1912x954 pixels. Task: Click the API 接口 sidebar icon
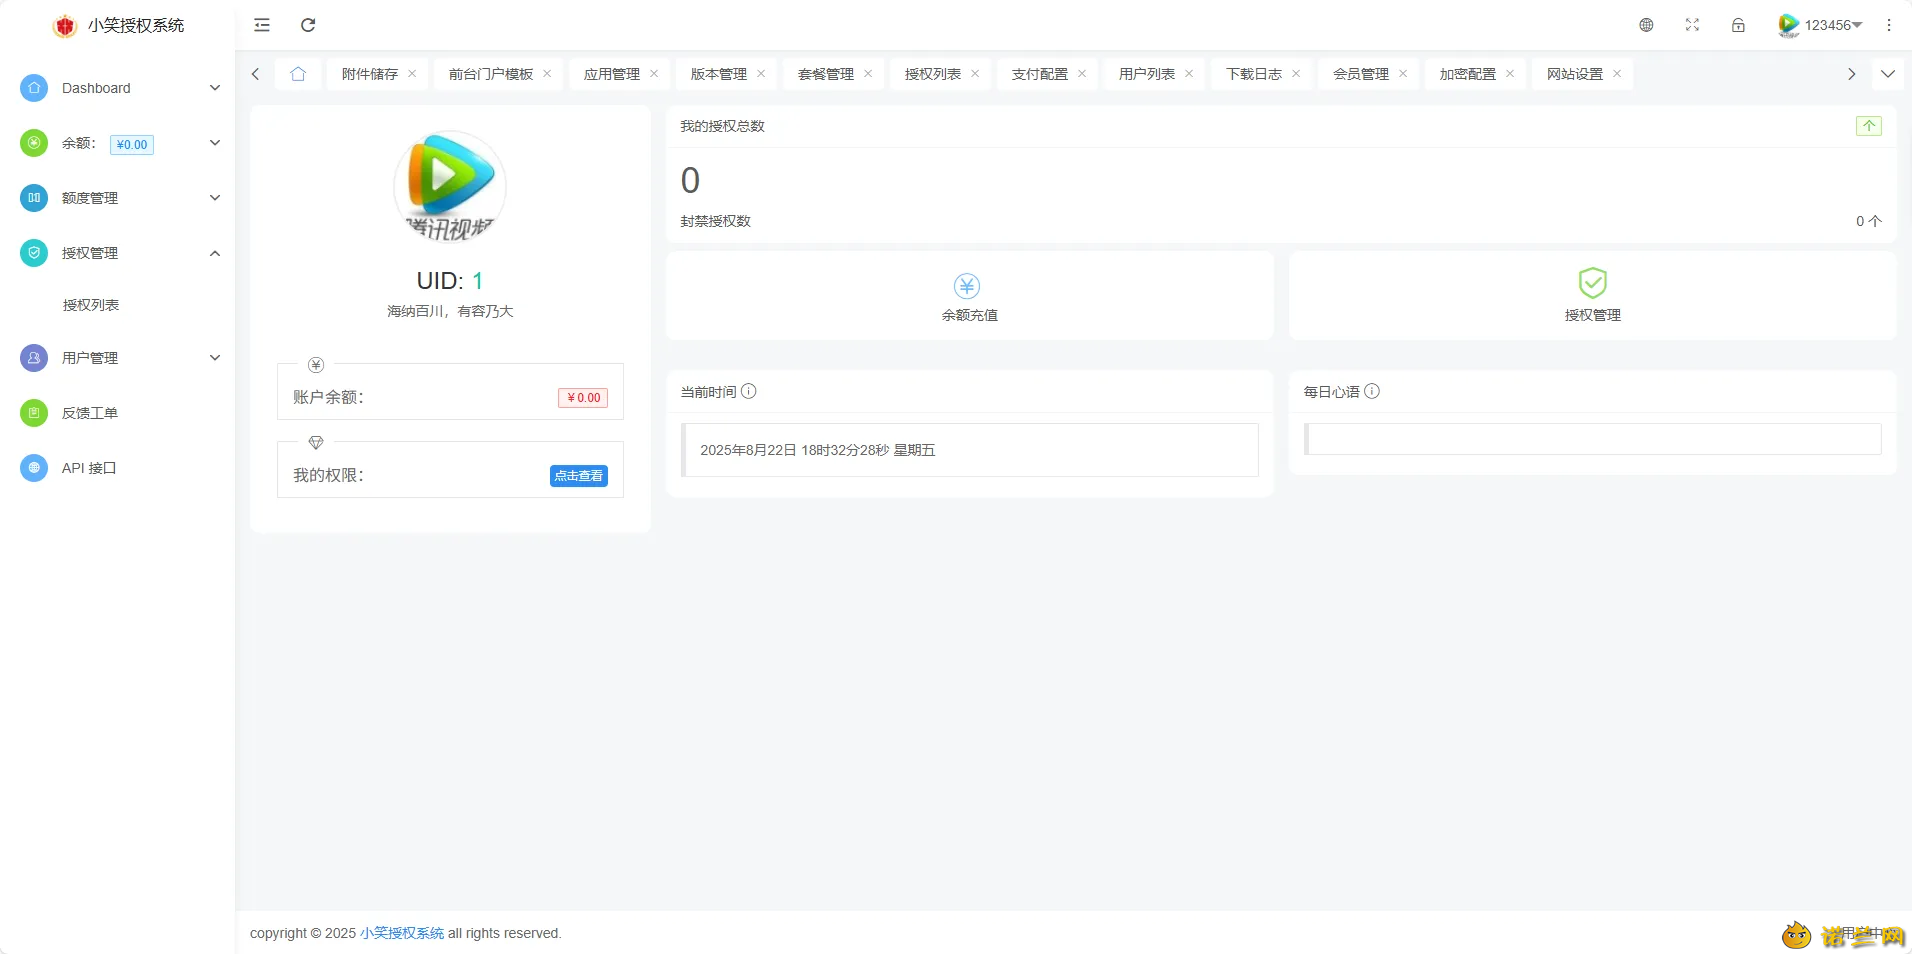34,468
